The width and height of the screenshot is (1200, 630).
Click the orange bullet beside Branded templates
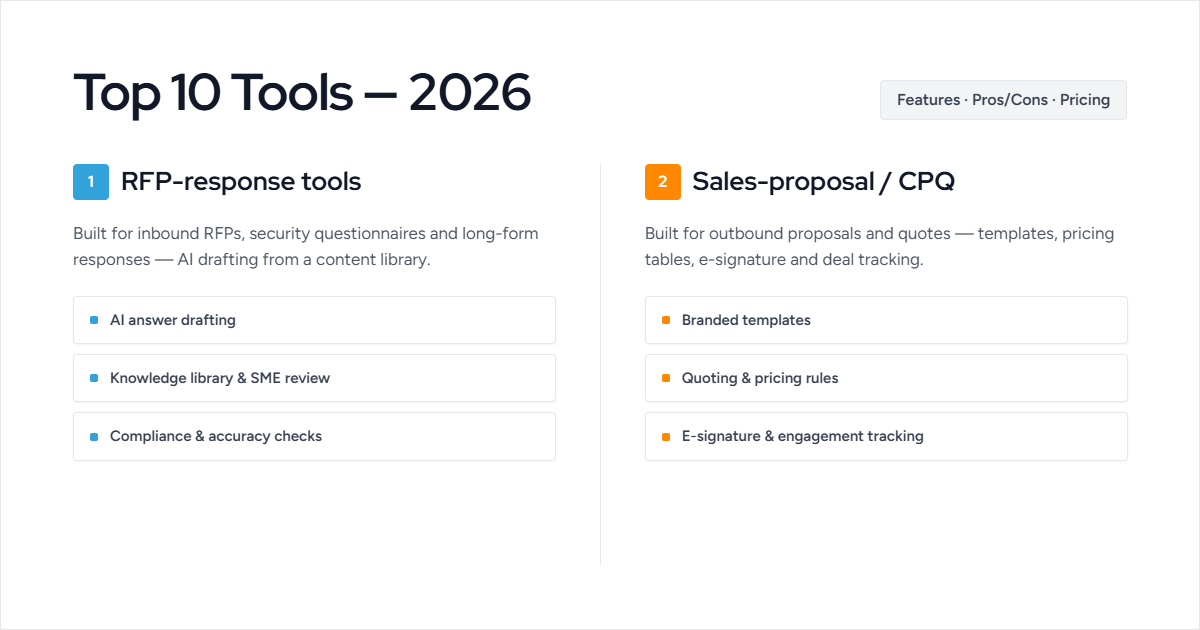pos(666,320)
